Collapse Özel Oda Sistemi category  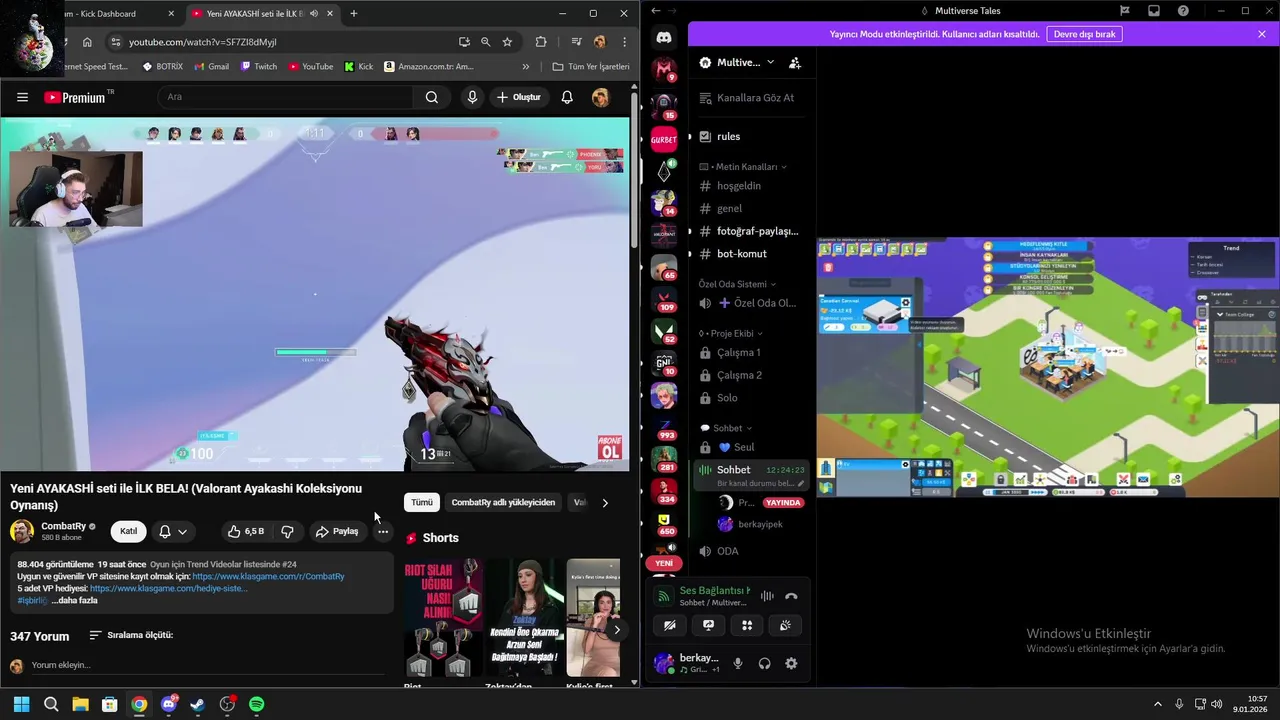coord(736,284)
